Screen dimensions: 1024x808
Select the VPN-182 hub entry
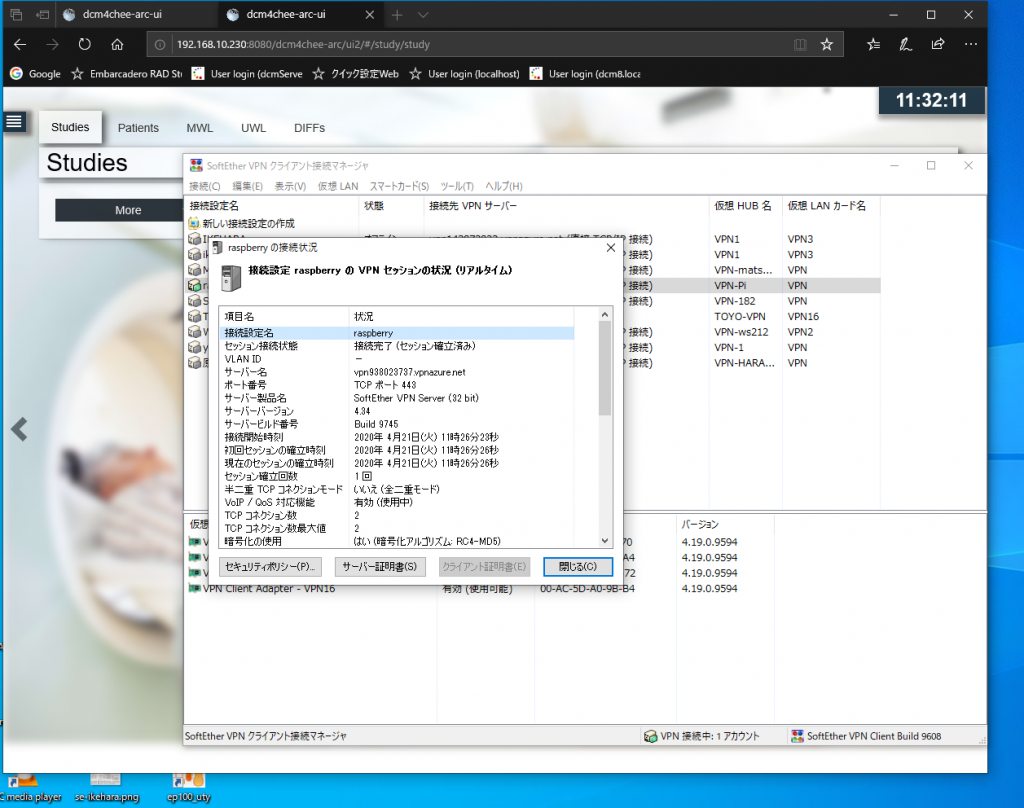734,301
